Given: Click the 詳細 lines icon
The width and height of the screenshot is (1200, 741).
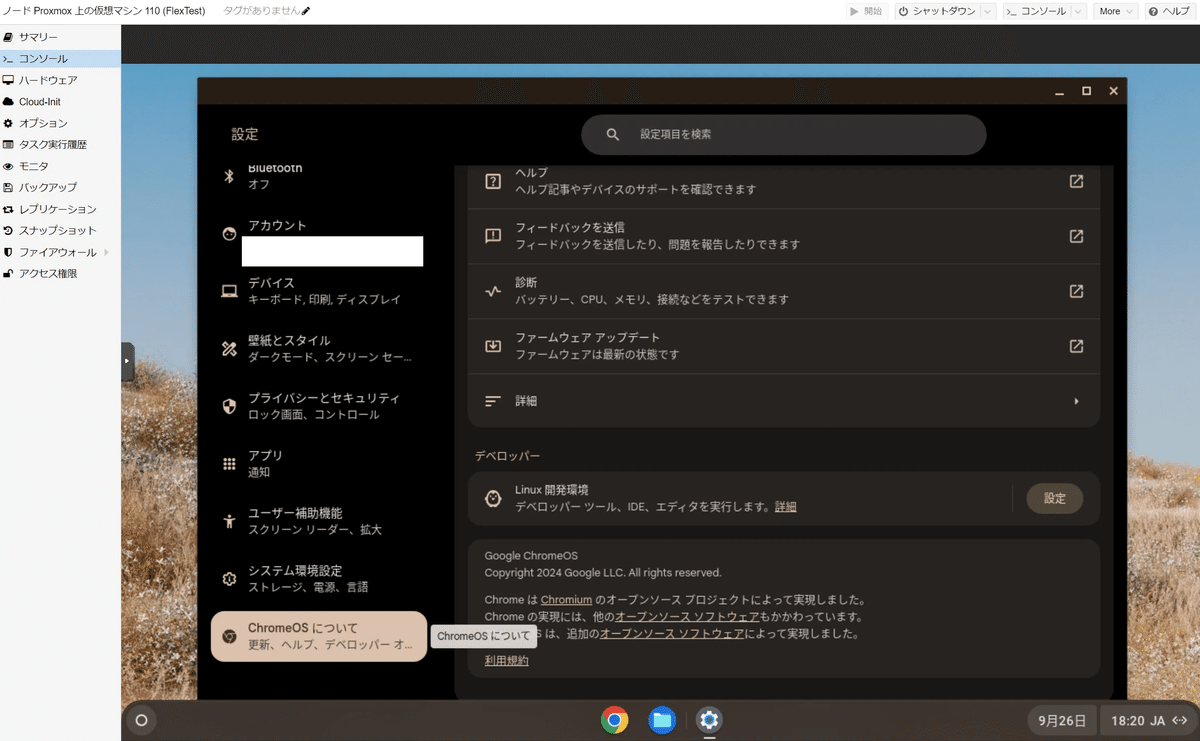Looking at the screenshot, I should click(x=493, y=401).
